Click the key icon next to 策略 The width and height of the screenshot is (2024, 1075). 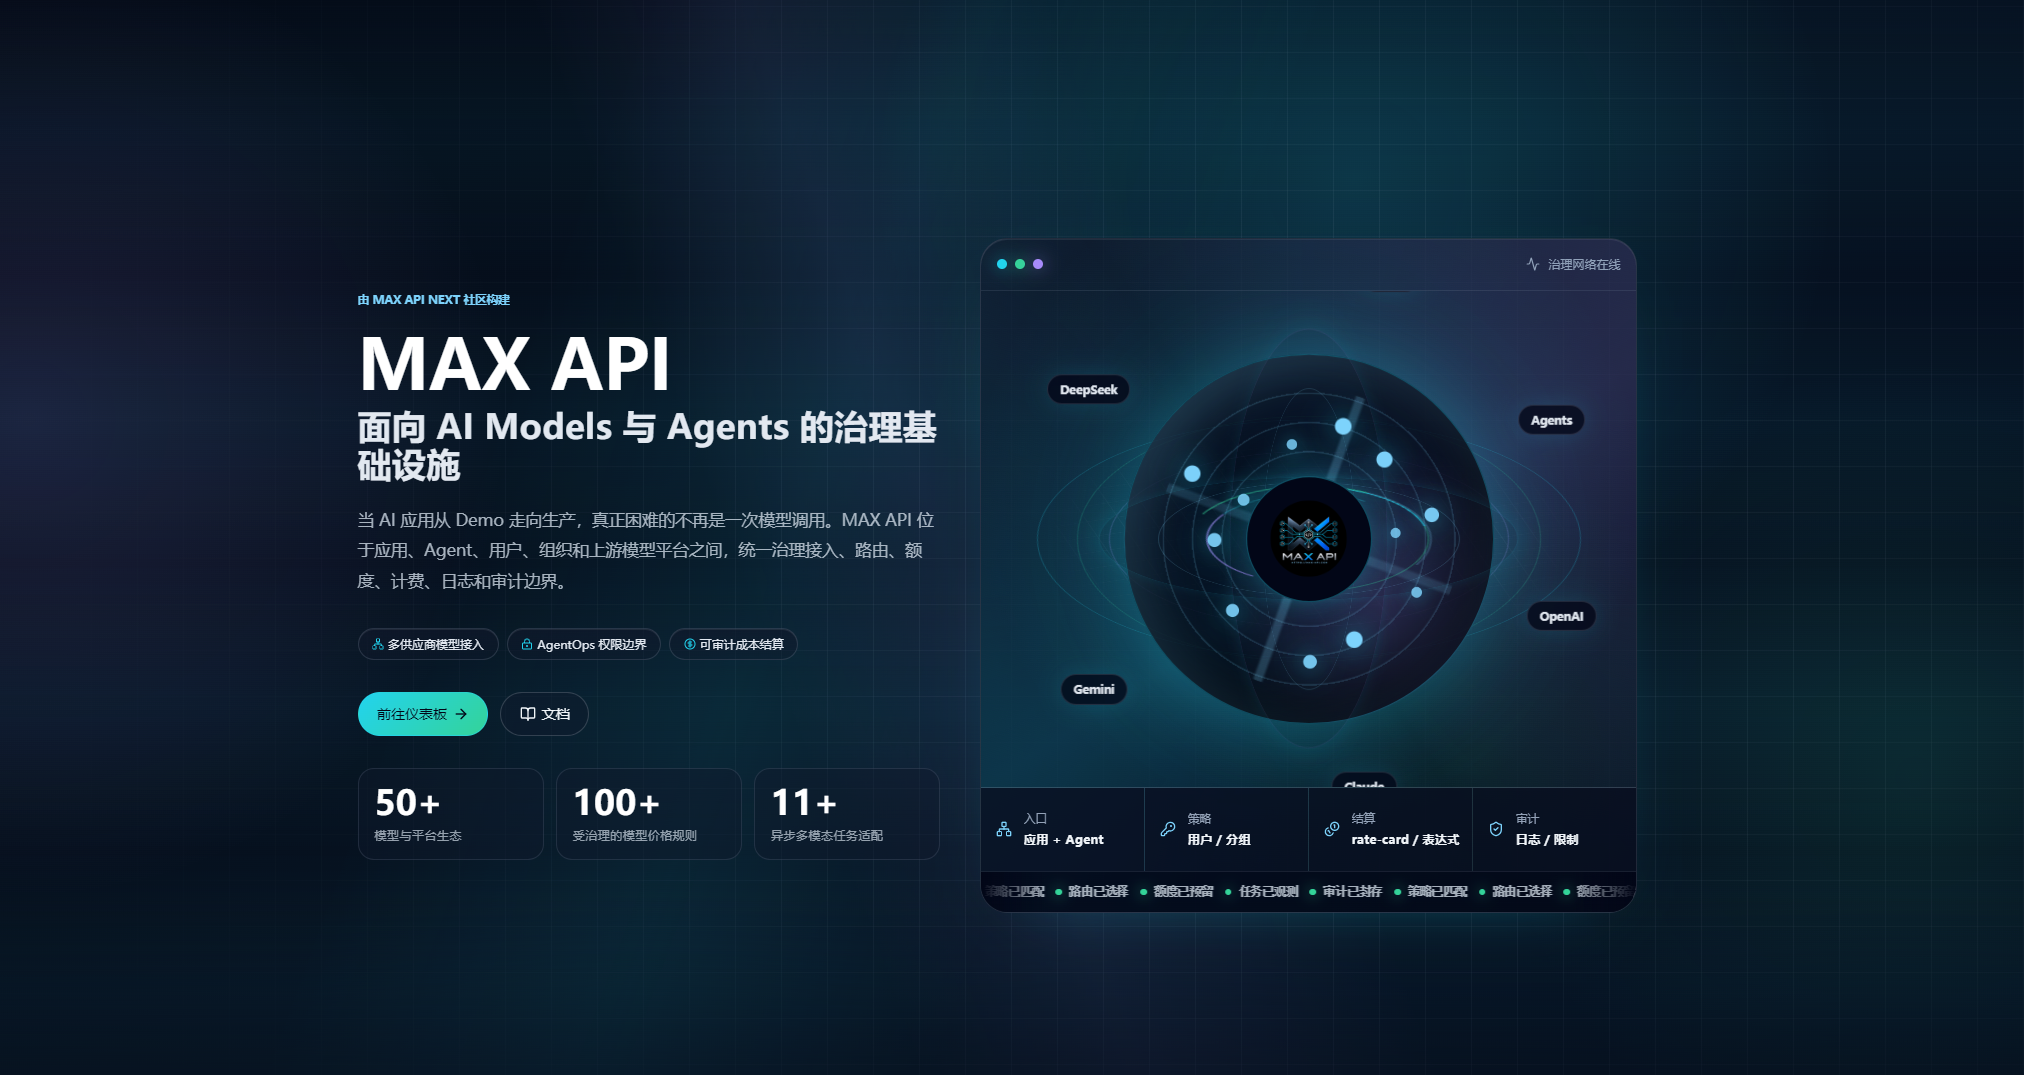pos(1168,829)
